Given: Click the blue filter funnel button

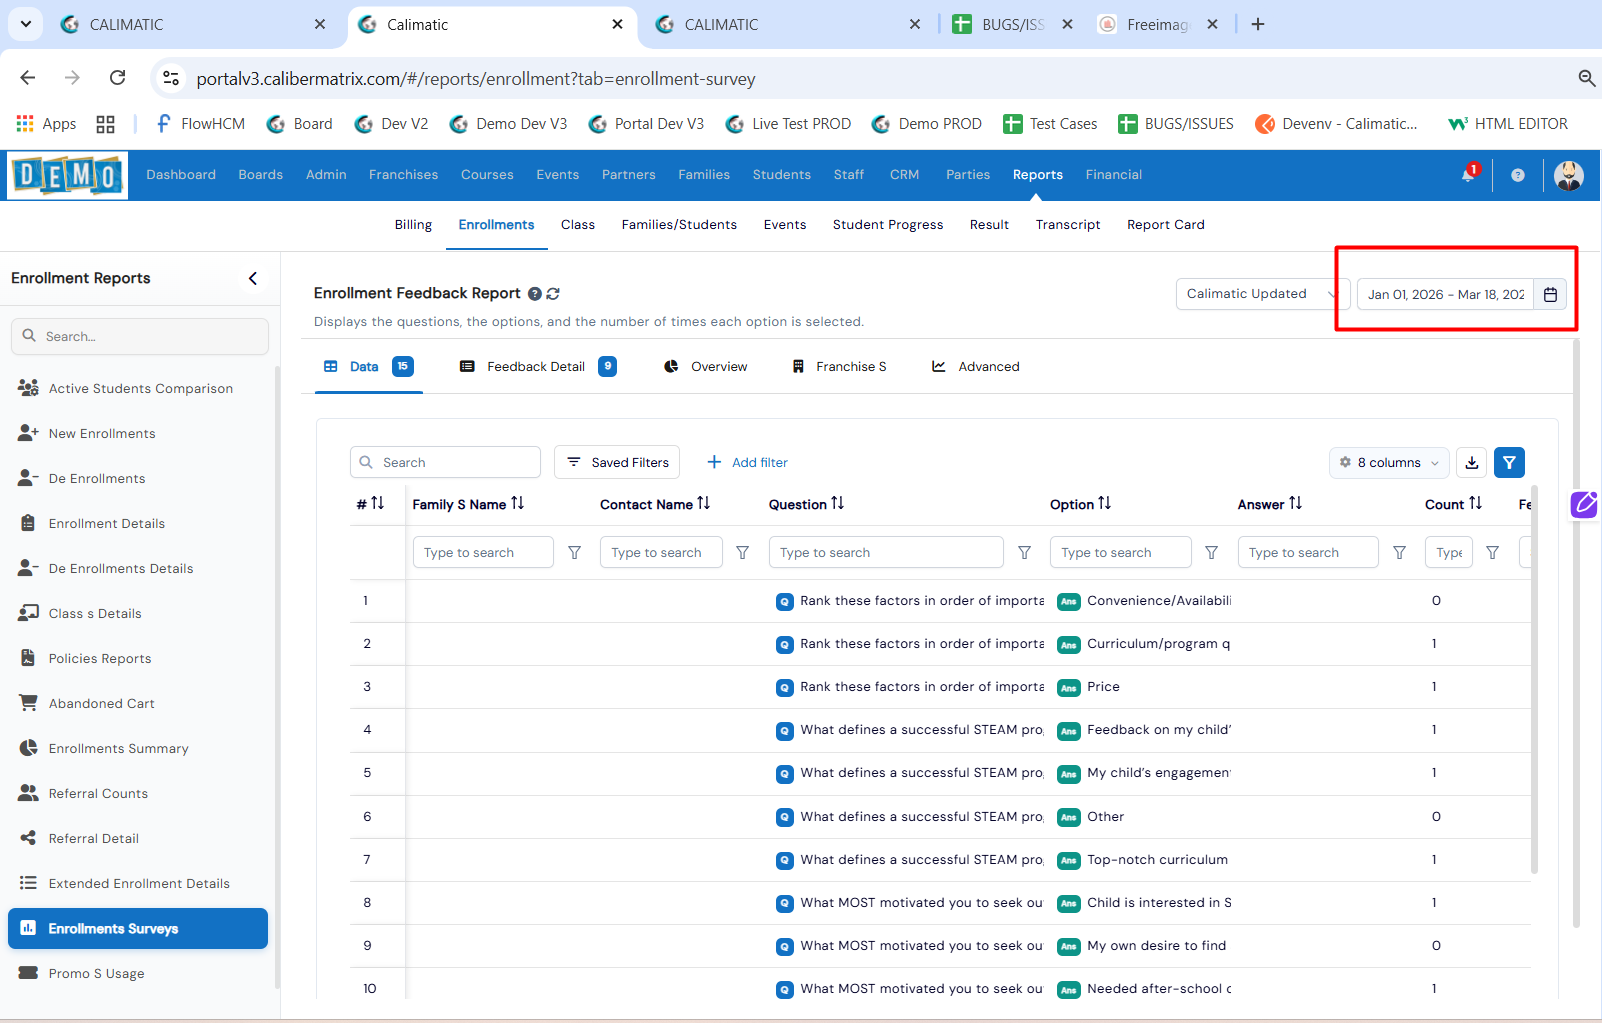Looking at the screenshot, I should [x=1509, y=462].
